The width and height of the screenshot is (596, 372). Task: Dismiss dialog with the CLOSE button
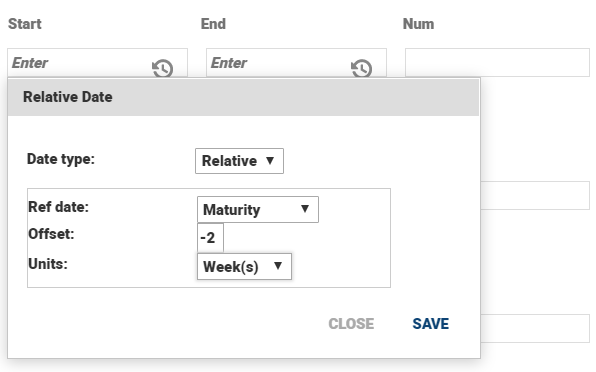pyautogui.click(x=351, y=324)
